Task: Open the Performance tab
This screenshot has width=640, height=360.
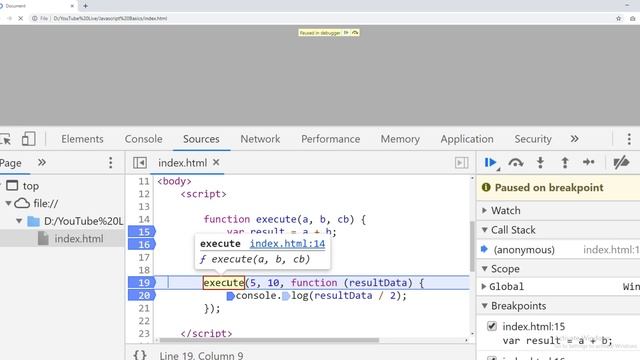Action: tap(331, 139)
